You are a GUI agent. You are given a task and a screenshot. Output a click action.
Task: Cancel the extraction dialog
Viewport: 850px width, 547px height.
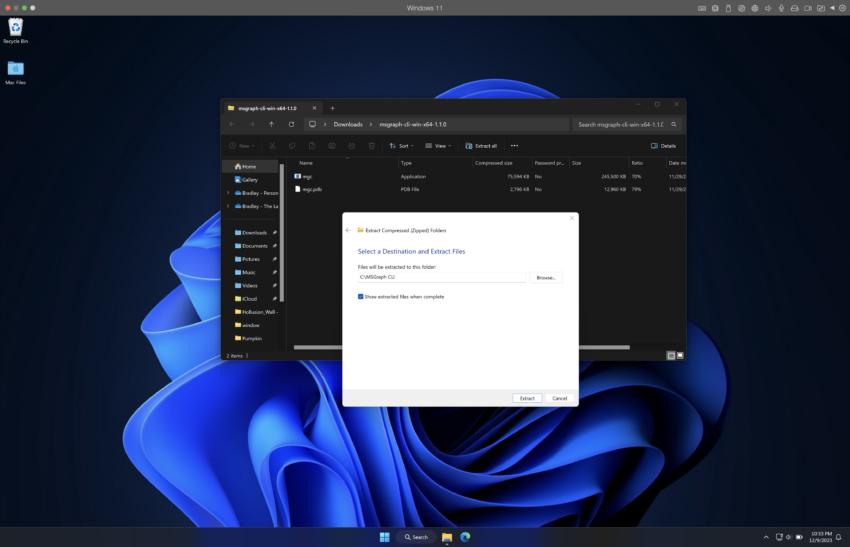click(559, 398)
